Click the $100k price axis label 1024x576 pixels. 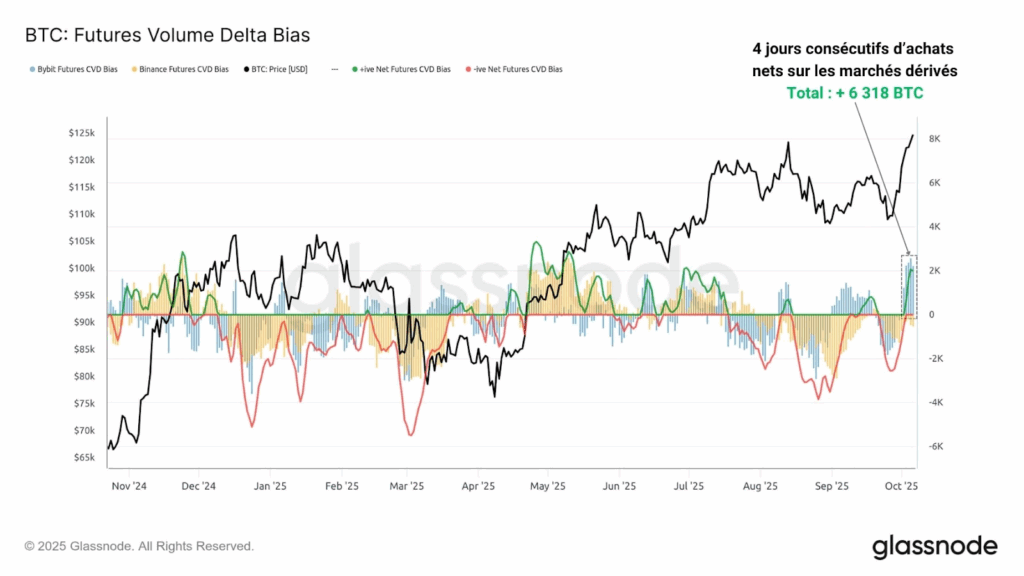click(x=82, y=268)
